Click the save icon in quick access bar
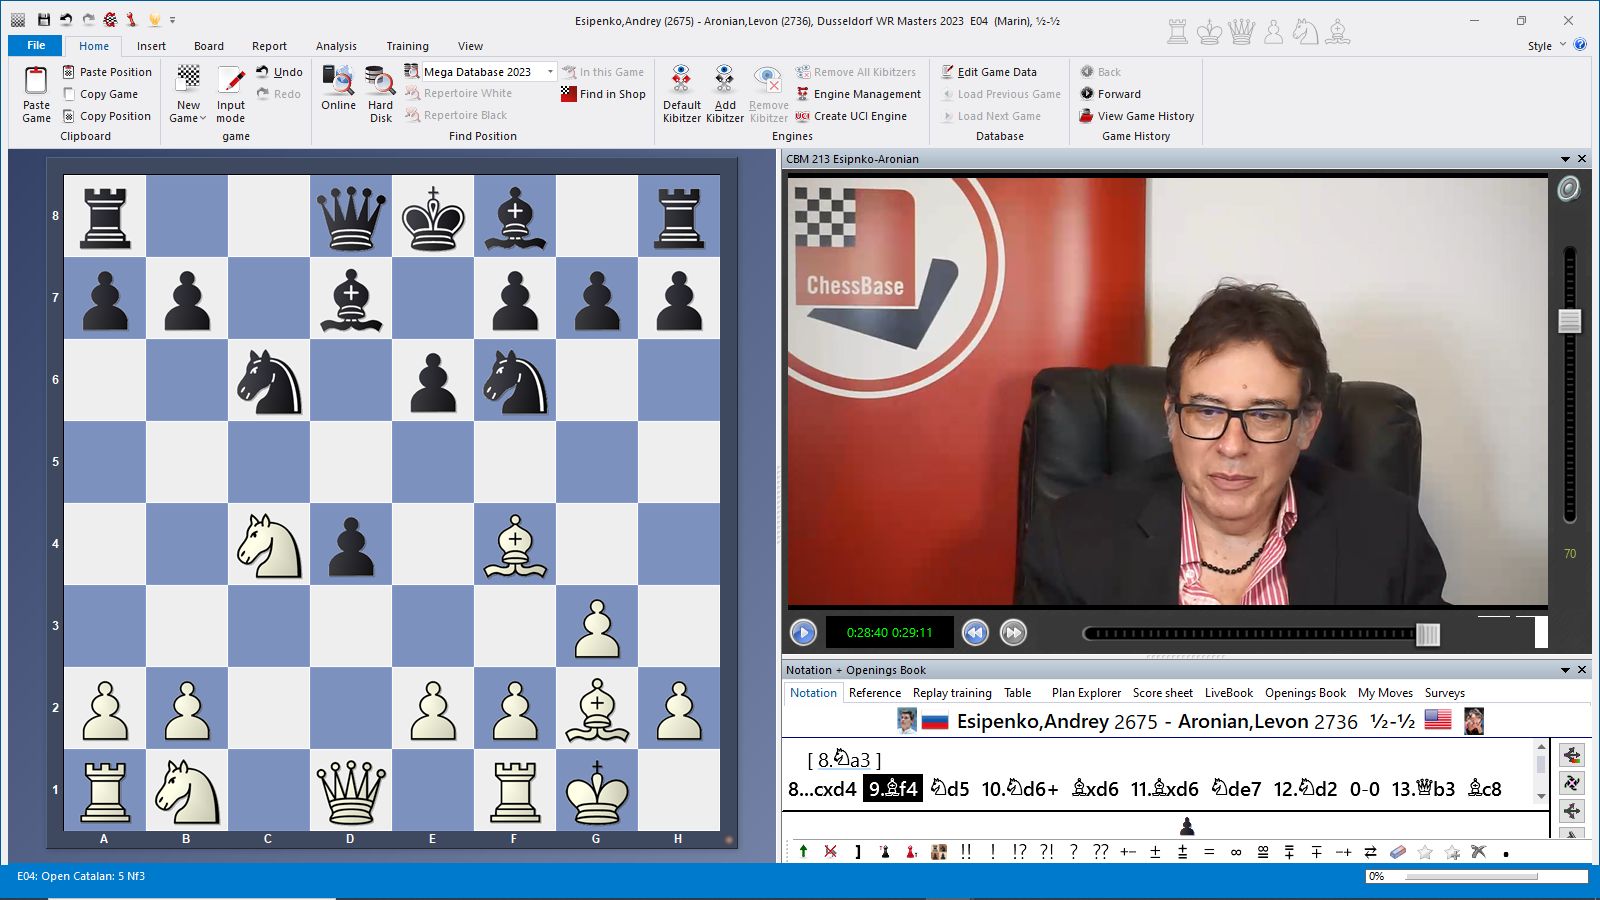Screen dimensions: 1600x900 click(x=43, y=19)
